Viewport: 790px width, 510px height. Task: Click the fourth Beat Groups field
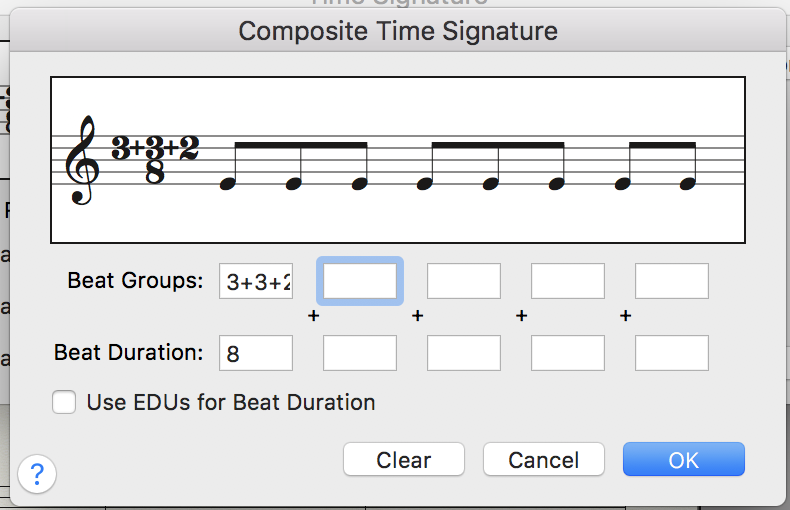click(x=568, y=281)
